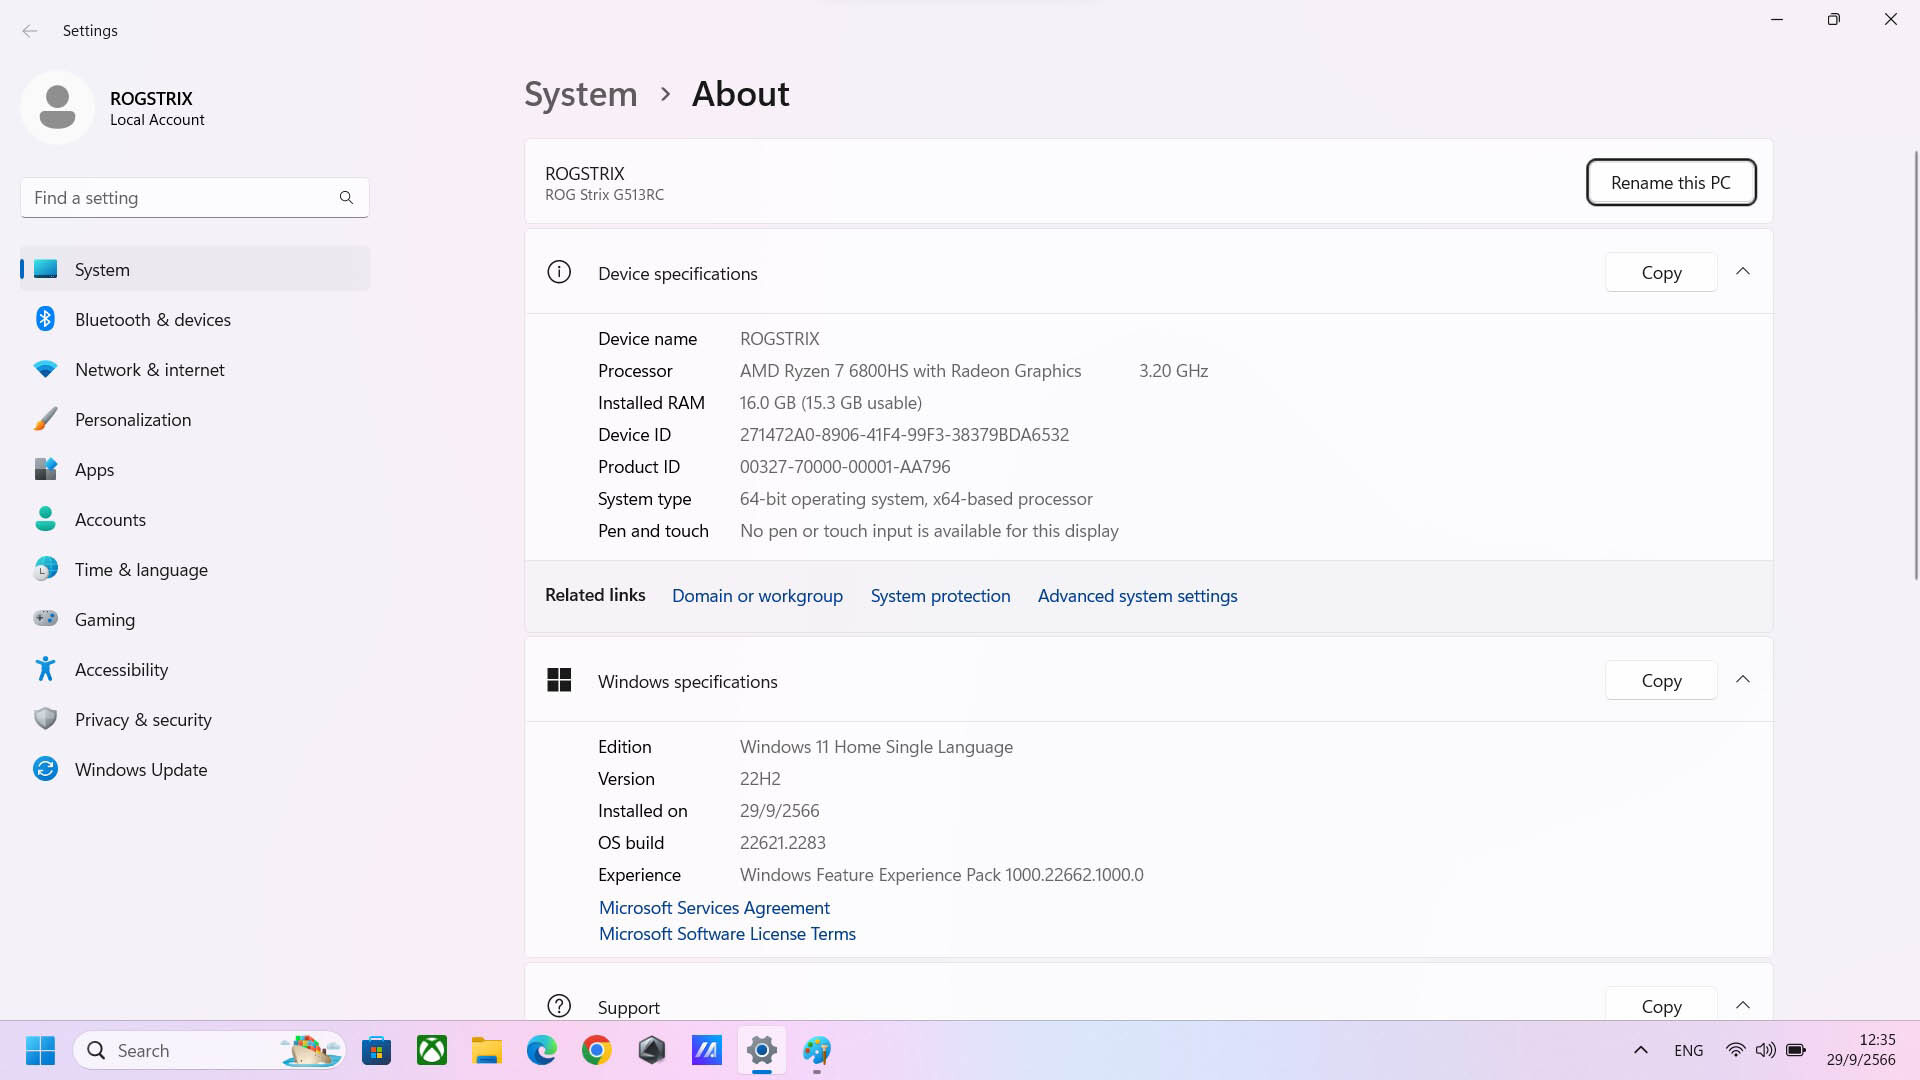Click the page vertical scrollbar
This screenshot has height=1080, width=1920.
(1915, 365)
